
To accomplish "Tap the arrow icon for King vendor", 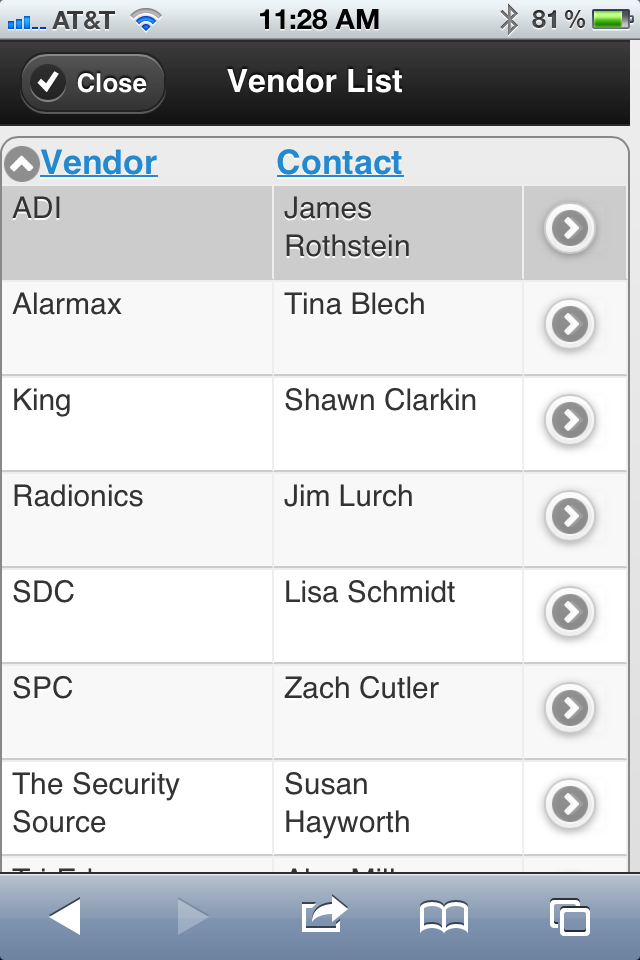I will tap(570, 420).
